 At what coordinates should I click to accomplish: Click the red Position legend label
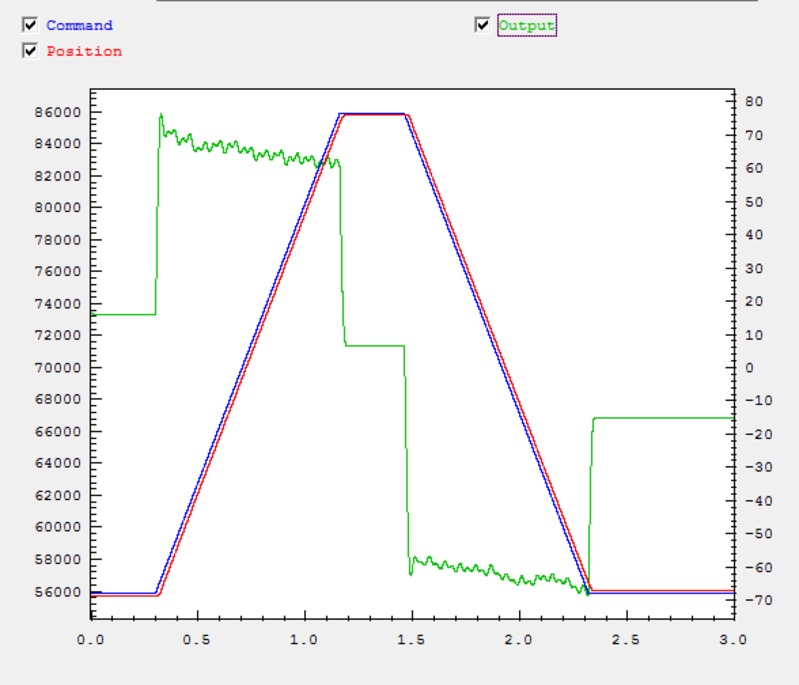84,51
